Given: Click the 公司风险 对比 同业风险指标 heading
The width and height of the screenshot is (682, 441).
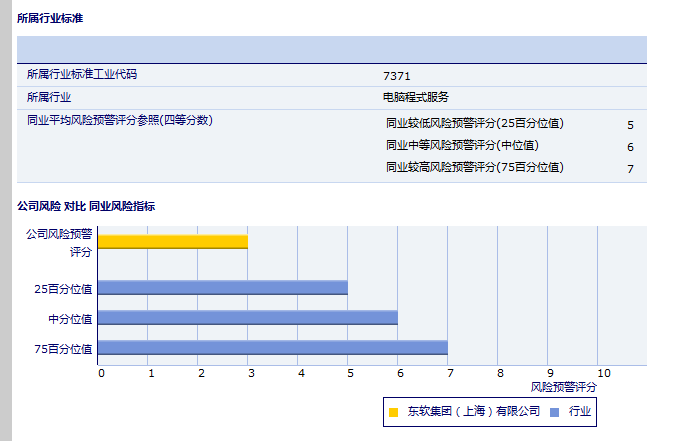Looking at the screenshot, I should pos(86,206).
